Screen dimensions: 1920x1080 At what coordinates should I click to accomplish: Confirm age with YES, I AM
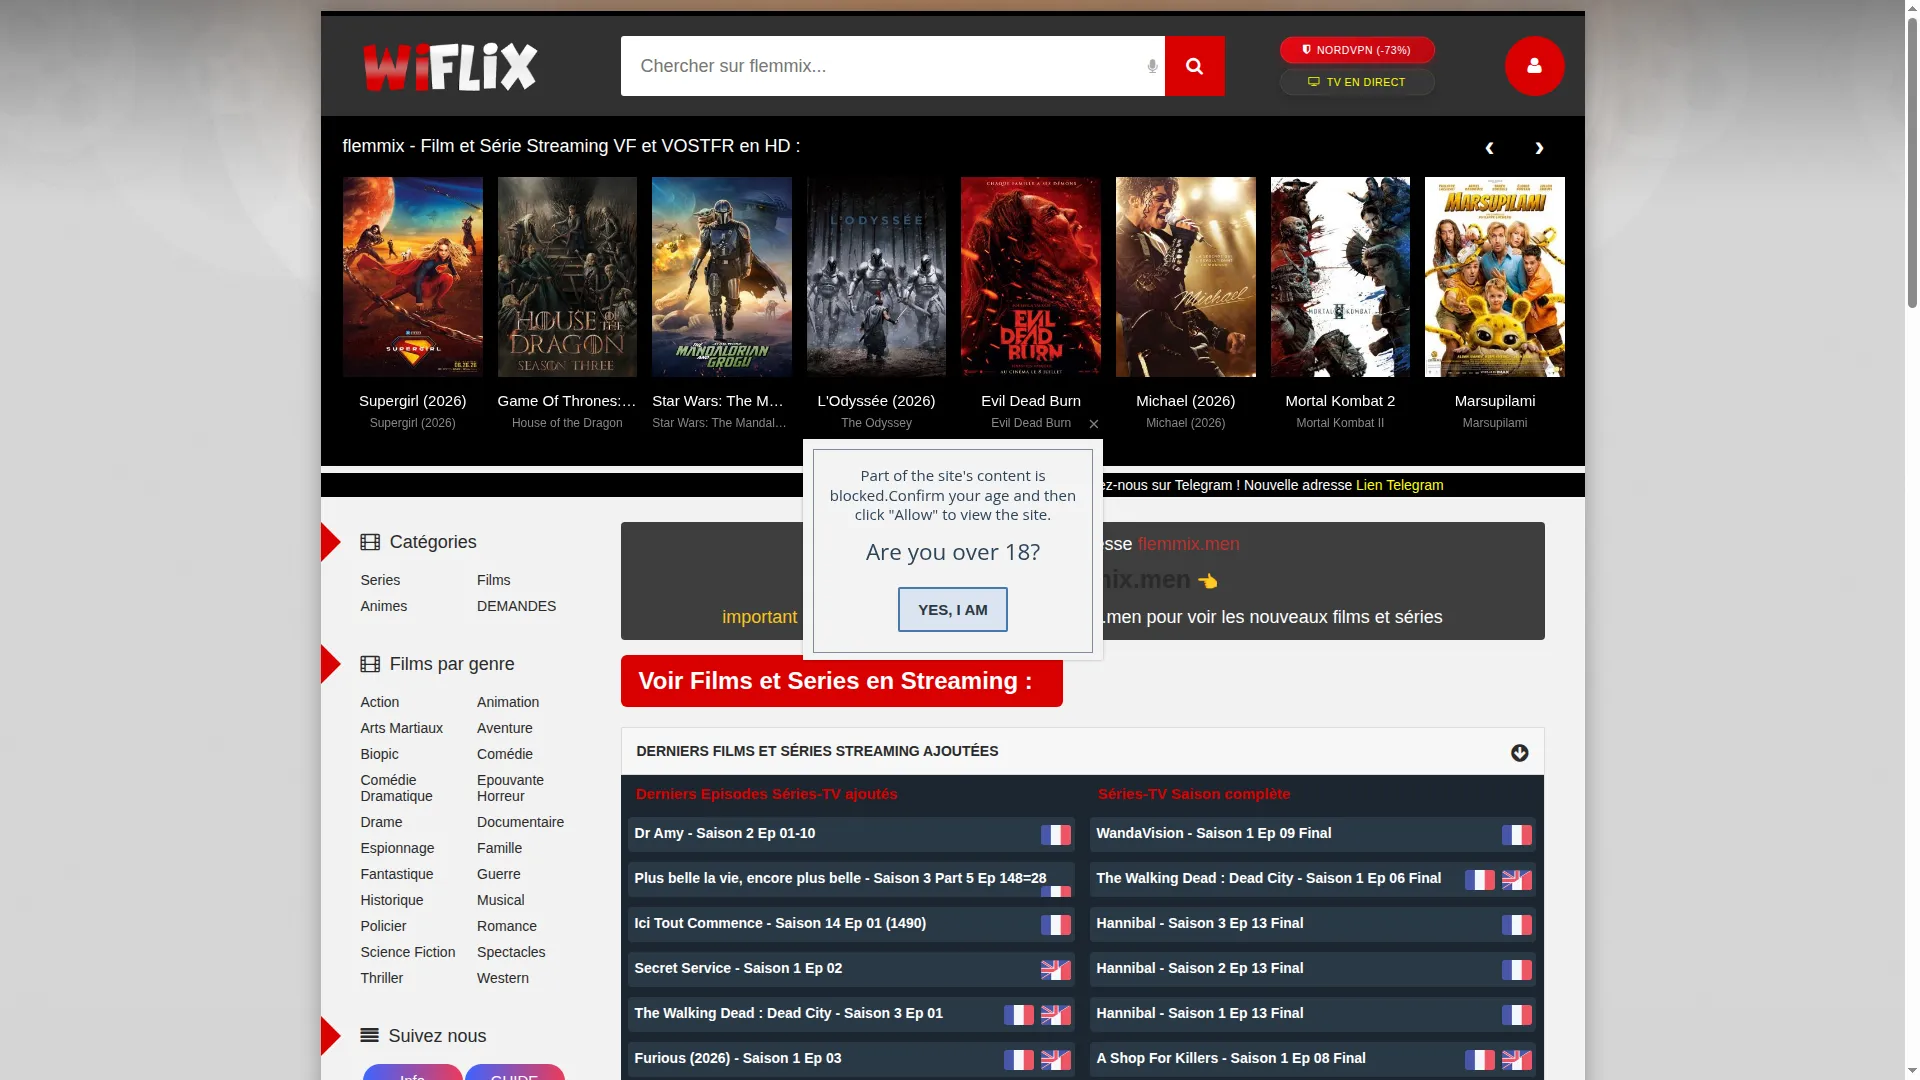click(x=952, y=610)
